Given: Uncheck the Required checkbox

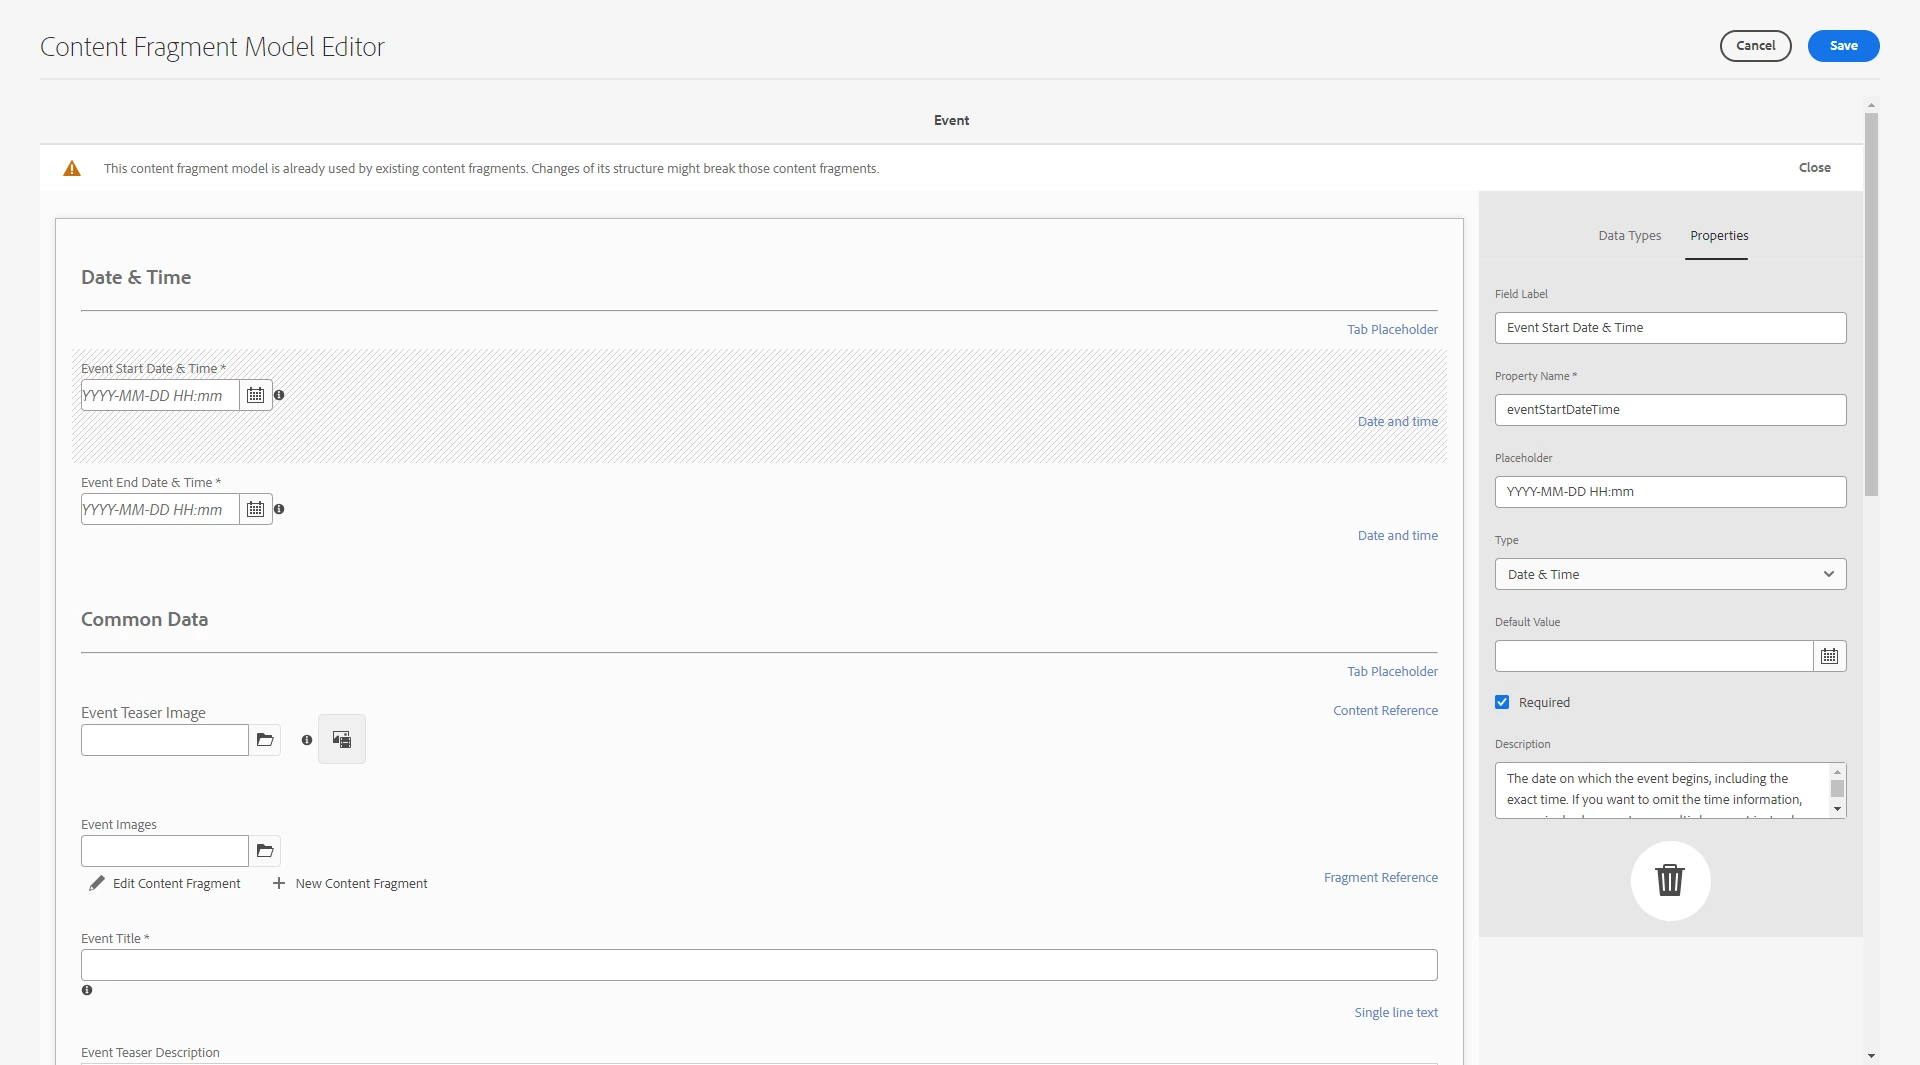Looking at the screenshot, I should click(x=1503, y=701).
